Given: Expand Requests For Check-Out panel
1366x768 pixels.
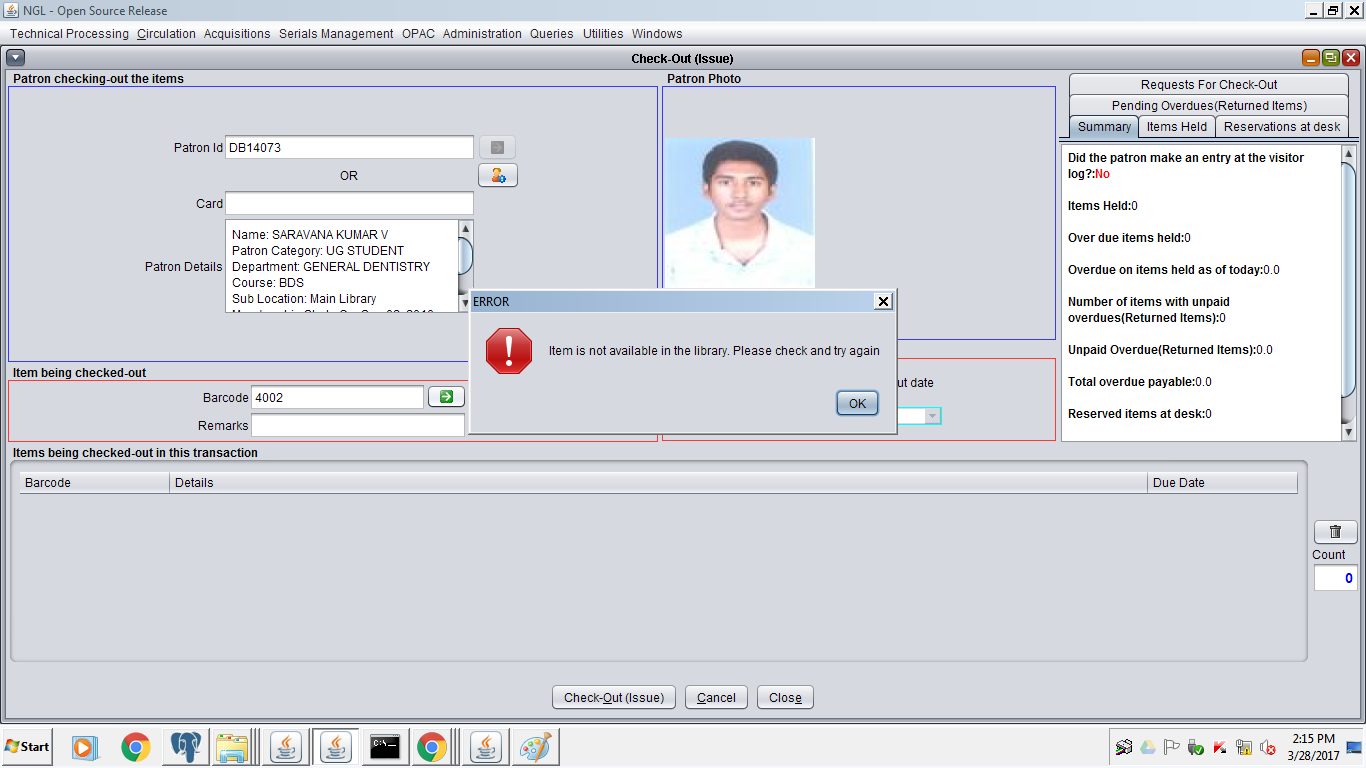Looking at the screenshot, I should pyautogui.click(x=1208, y=85).
